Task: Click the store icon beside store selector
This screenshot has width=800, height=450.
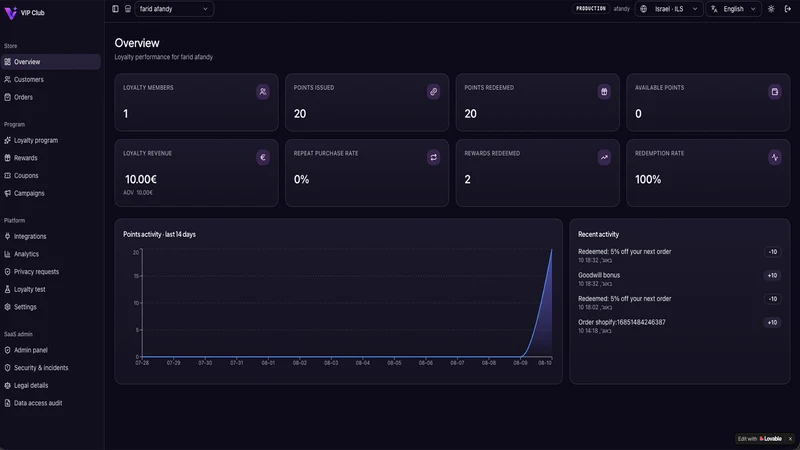Action: 128,9
